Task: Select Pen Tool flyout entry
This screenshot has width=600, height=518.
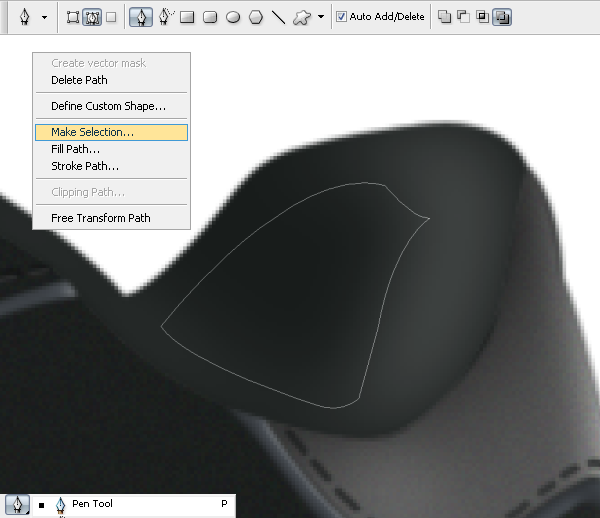Action: 133,505
